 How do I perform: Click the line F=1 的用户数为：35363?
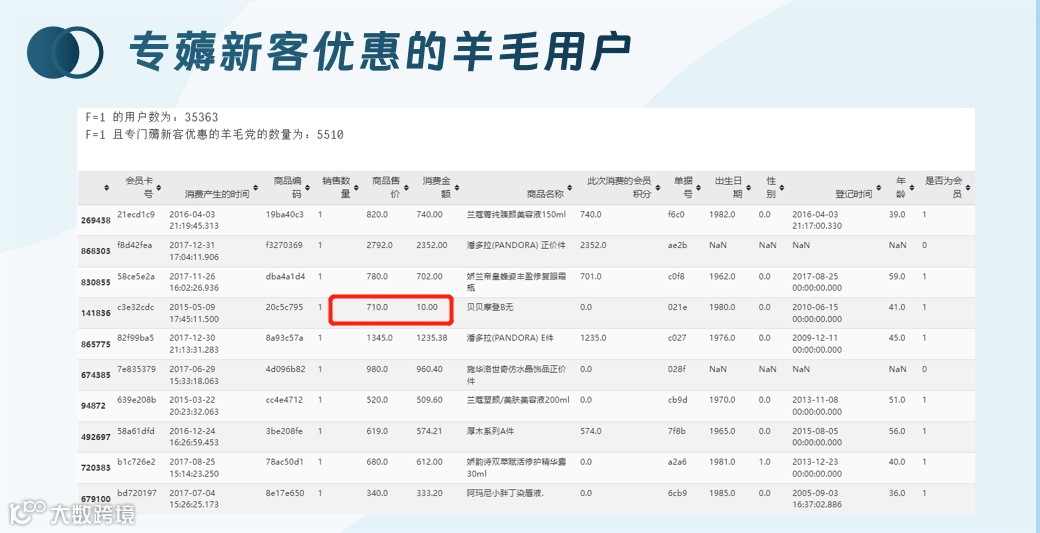click(x=152, y=117)
